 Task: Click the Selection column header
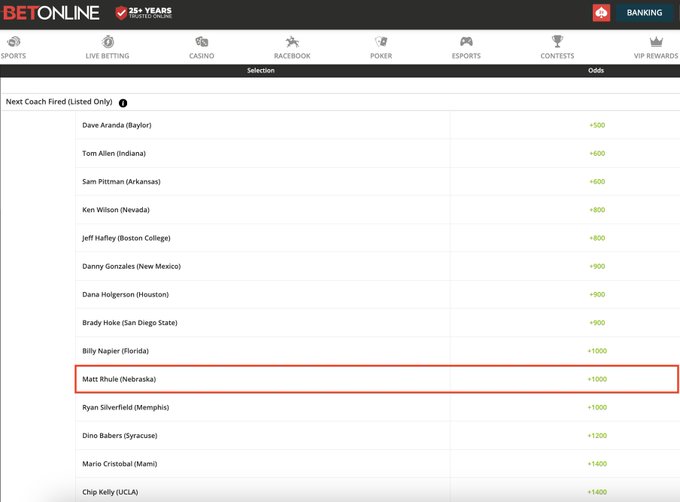pyautogui.click(x=261, y=70)
